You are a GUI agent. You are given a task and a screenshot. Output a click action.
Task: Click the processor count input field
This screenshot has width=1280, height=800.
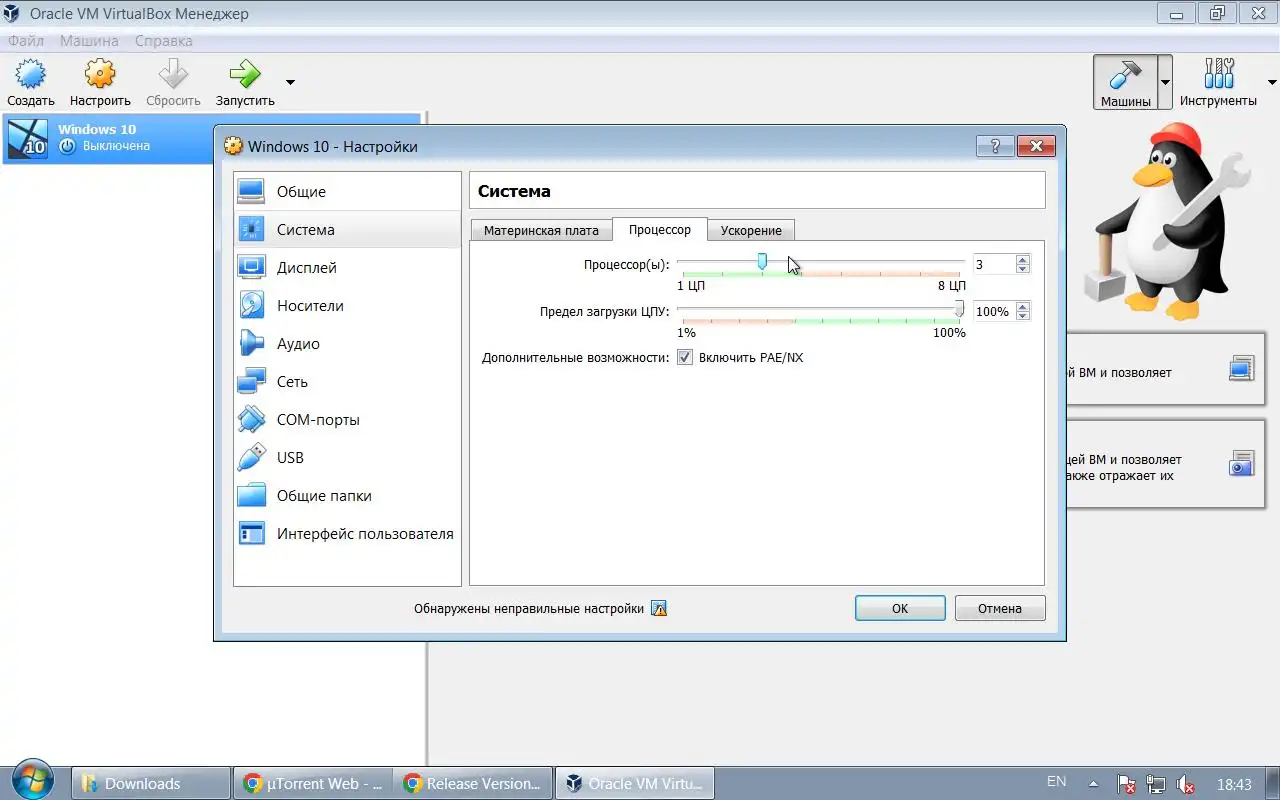(x=993, y=264)
